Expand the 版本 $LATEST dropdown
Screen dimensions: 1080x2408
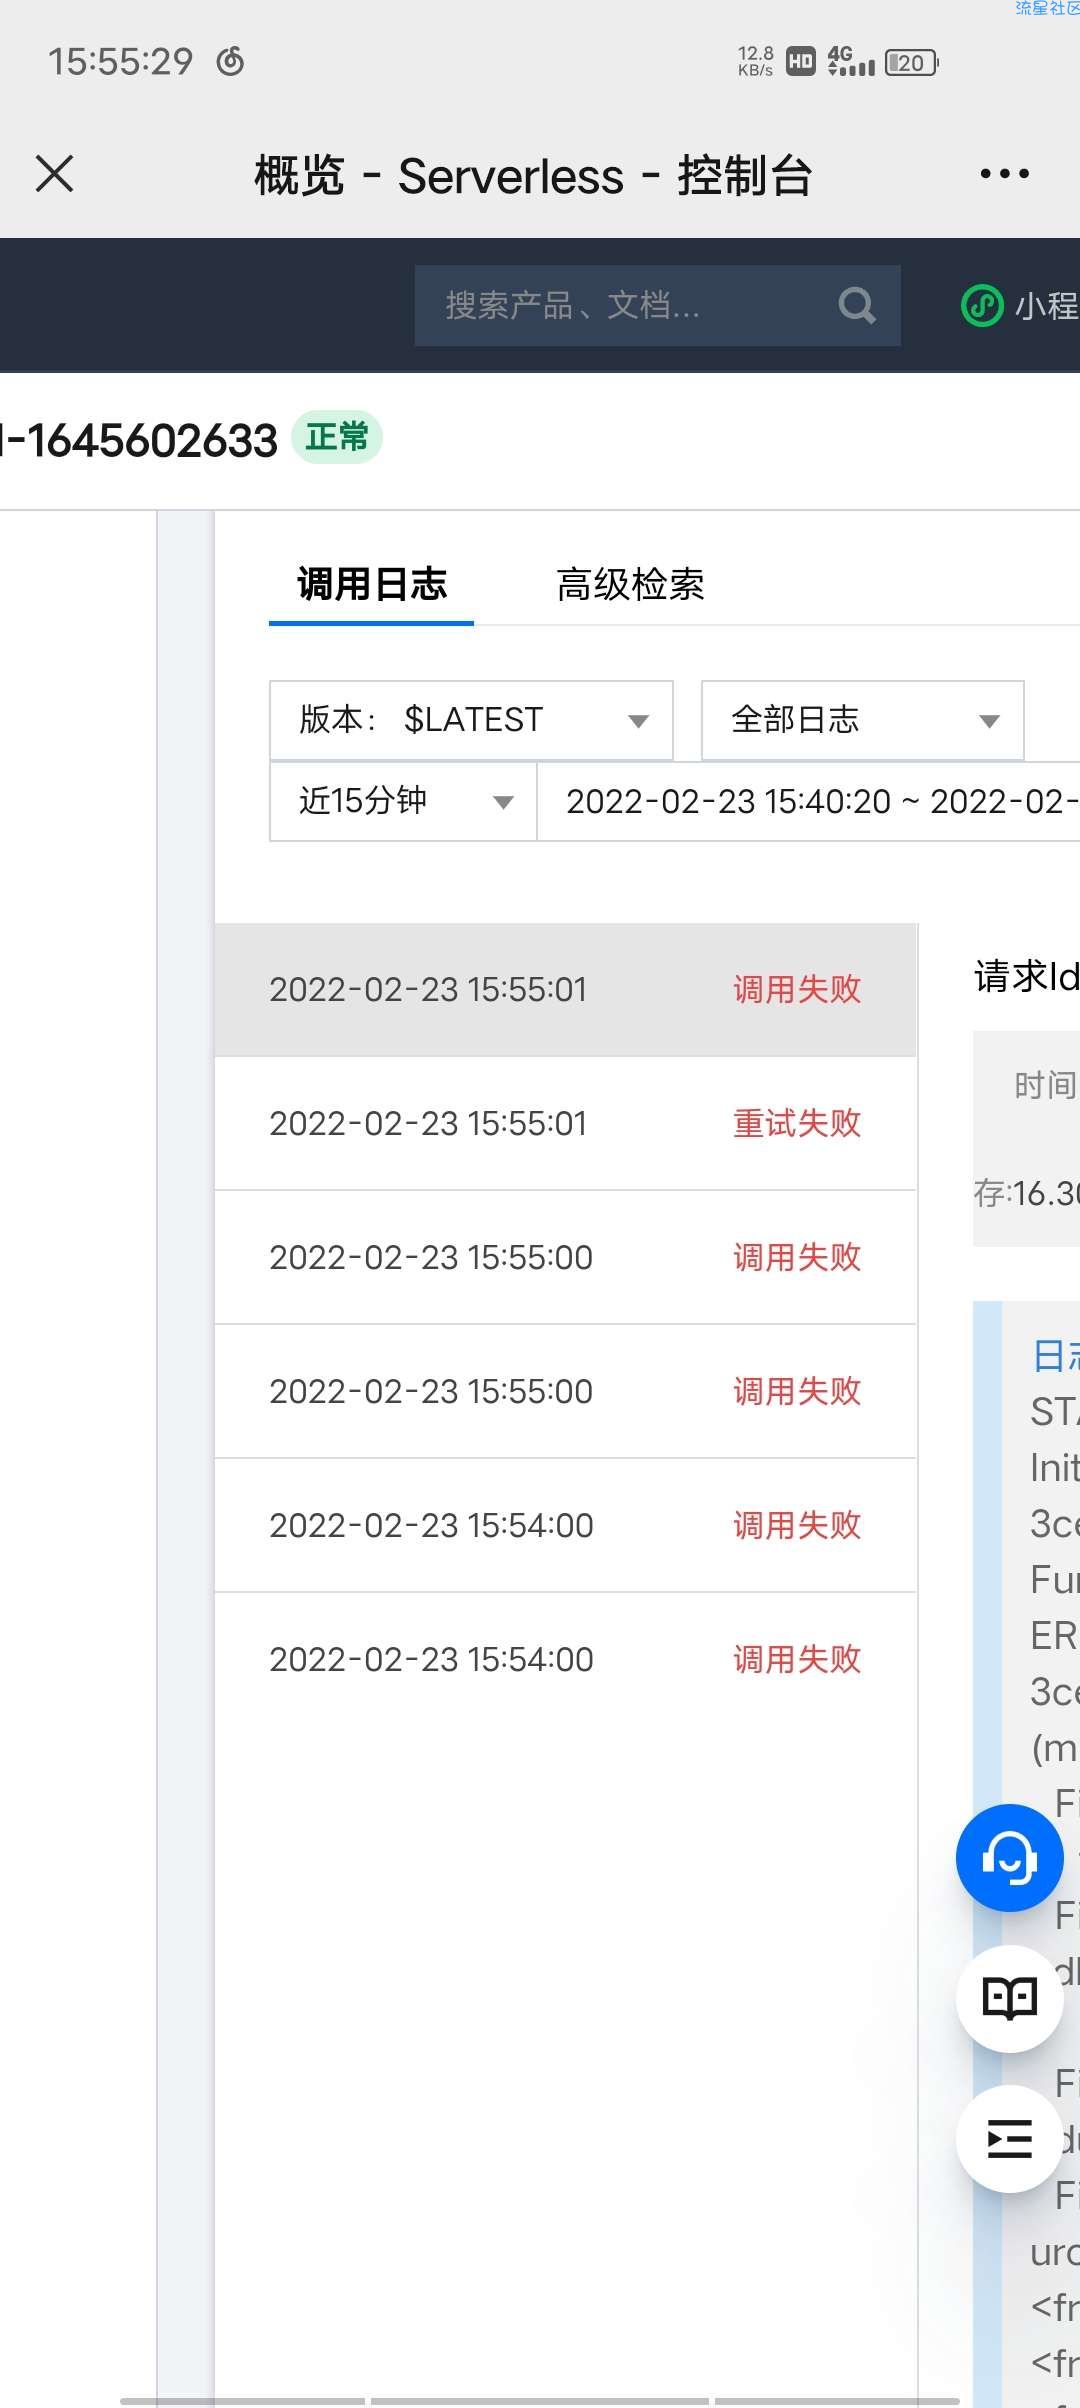pyautogui.click(x=471, y=720)
